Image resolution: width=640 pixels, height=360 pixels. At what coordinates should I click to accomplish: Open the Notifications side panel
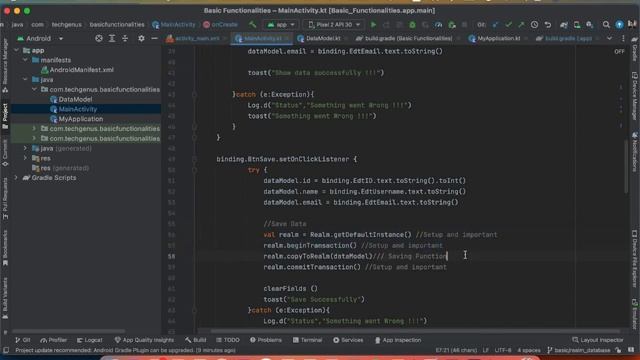click(x=635, y=152)
